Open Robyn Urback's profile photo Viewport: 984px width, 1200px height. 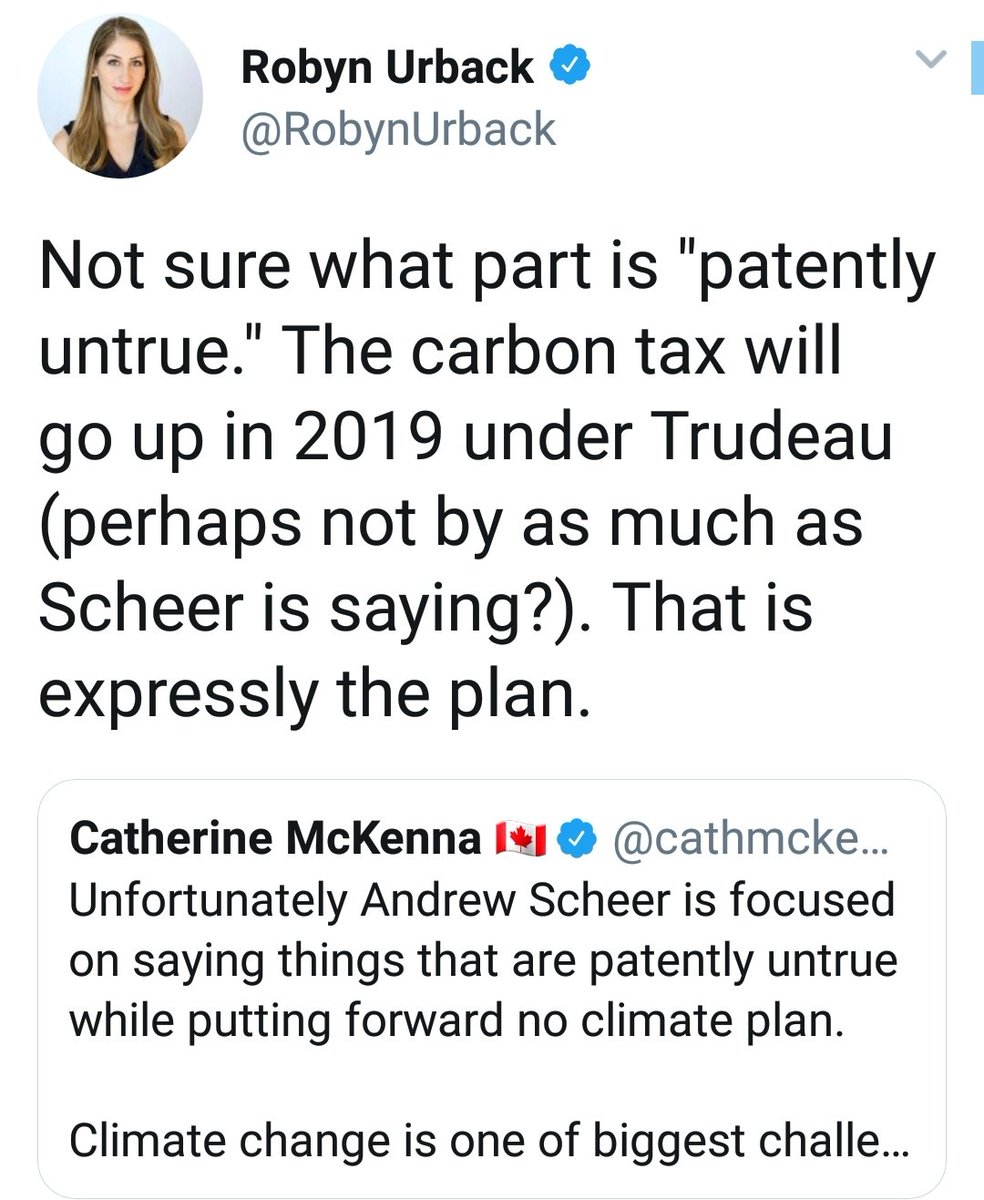(120, 96)
